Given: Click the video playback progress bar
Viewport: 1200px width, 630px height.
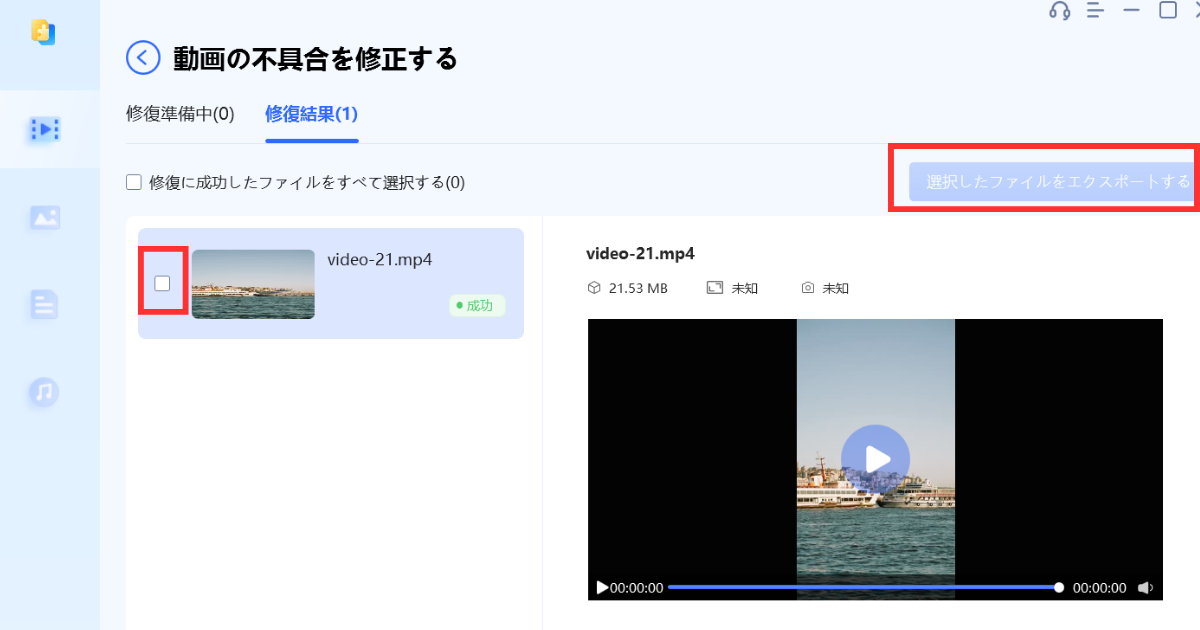Looking at the screenshot, I should tap(862, 588).
